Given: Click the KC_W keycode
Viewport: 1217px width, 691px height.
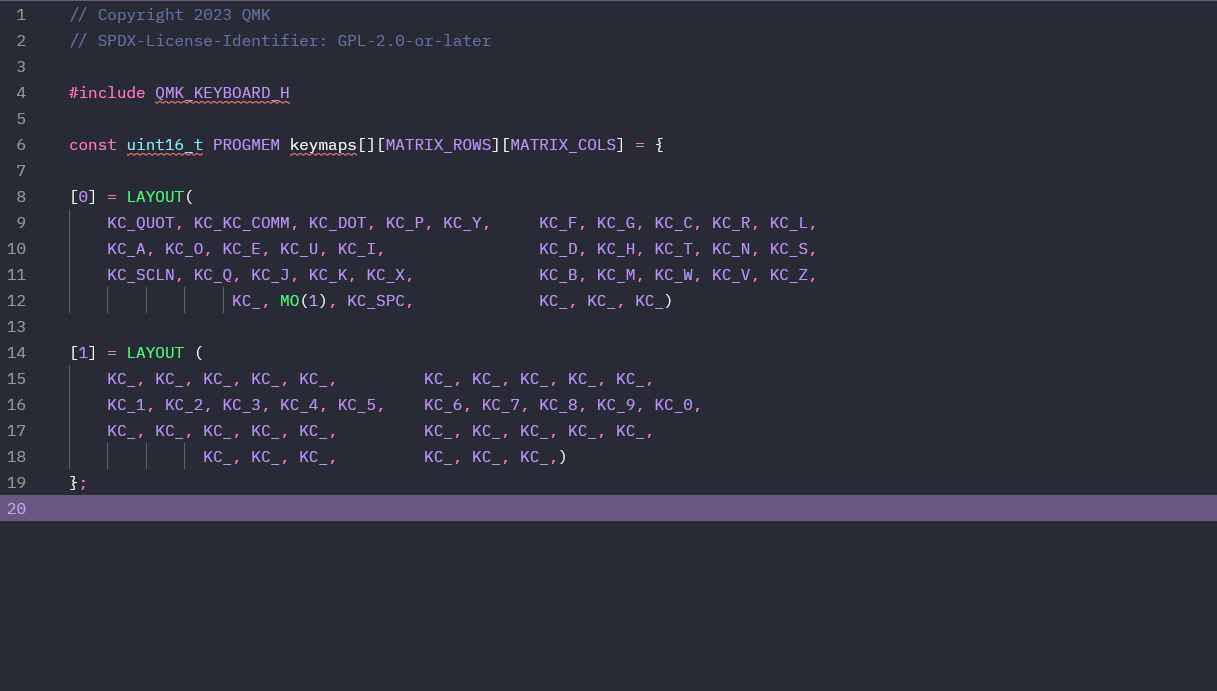Looking at the screenshot, I should [674, 275].
